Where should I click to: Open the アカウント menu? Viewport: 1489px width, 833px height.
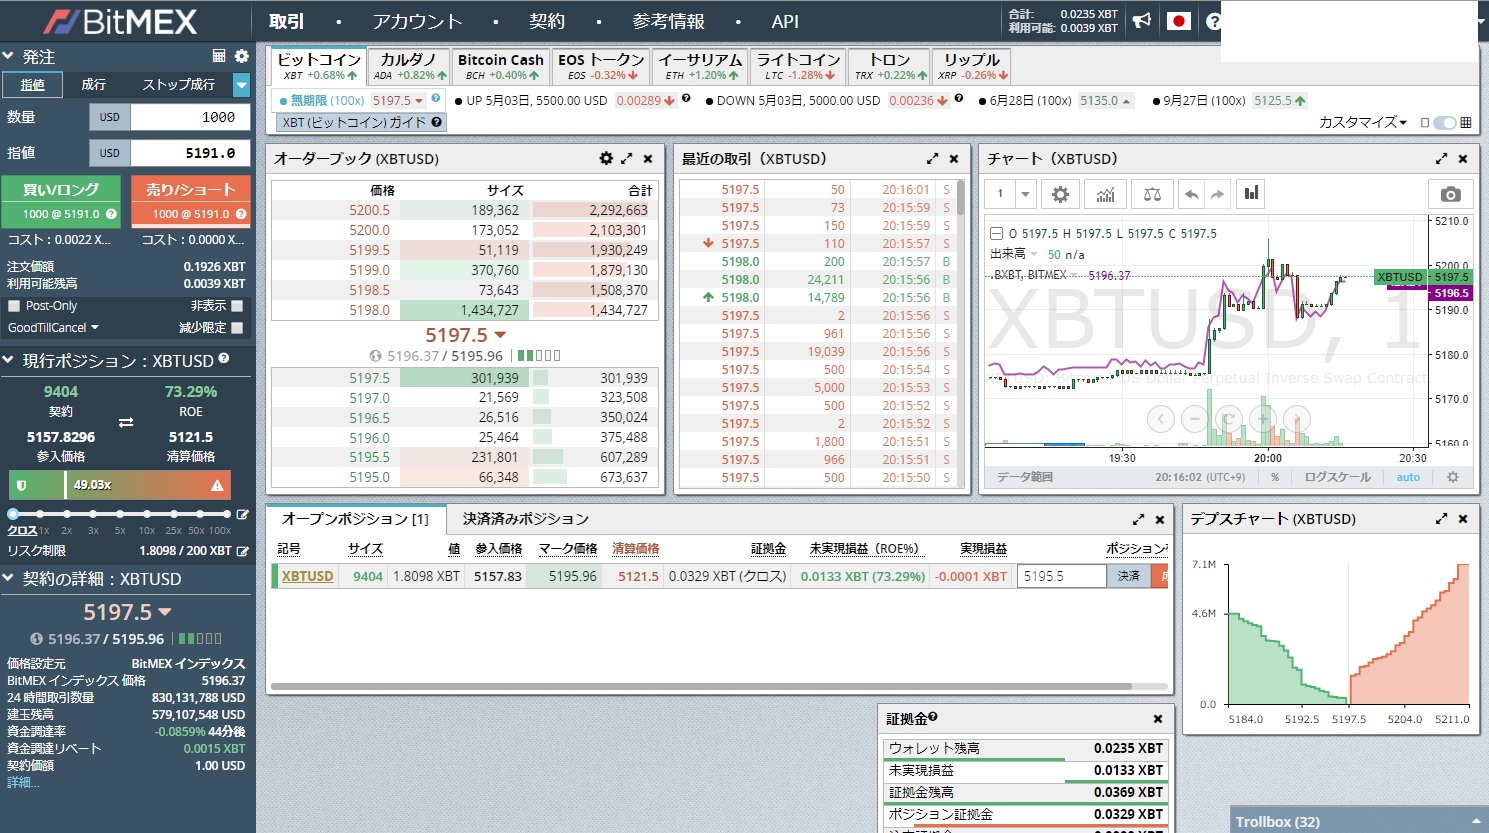(x=417, y=21)
